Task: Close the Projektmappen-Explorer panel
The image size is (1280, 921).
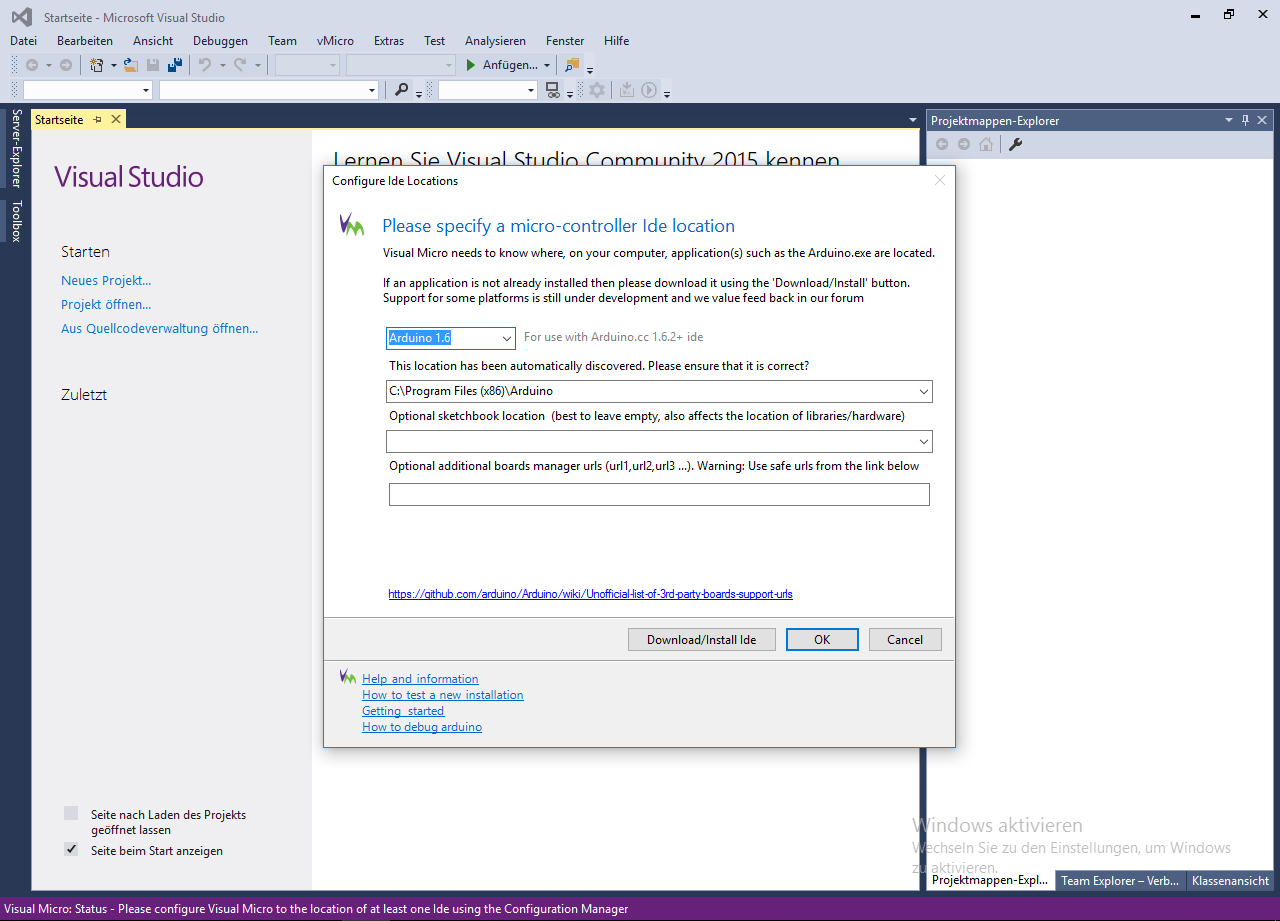Action: point(1262,120)
